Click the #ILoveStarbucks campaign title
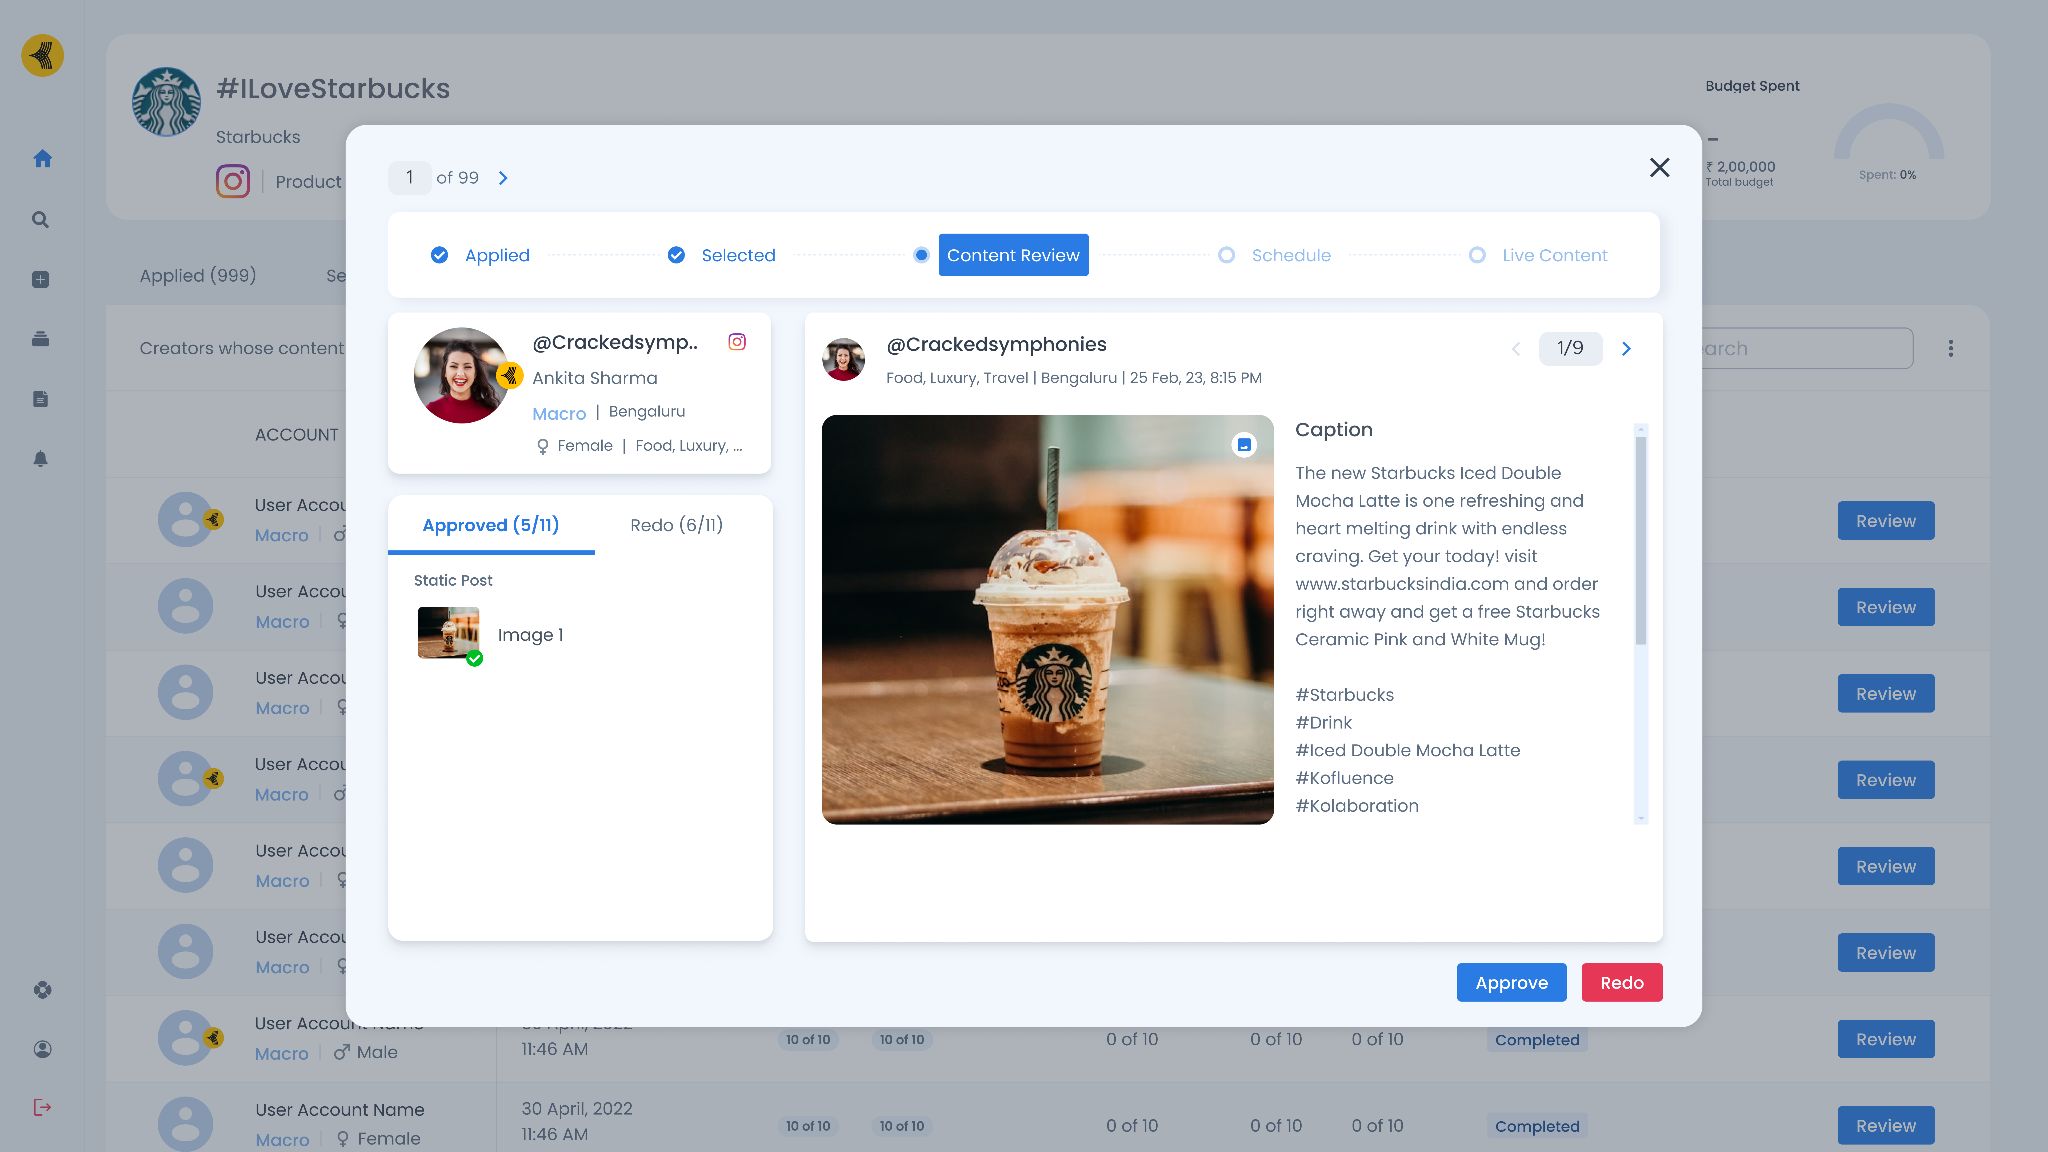This screenshot has height=1152, width=2048. pyautogui.click(x=333, y=89)
